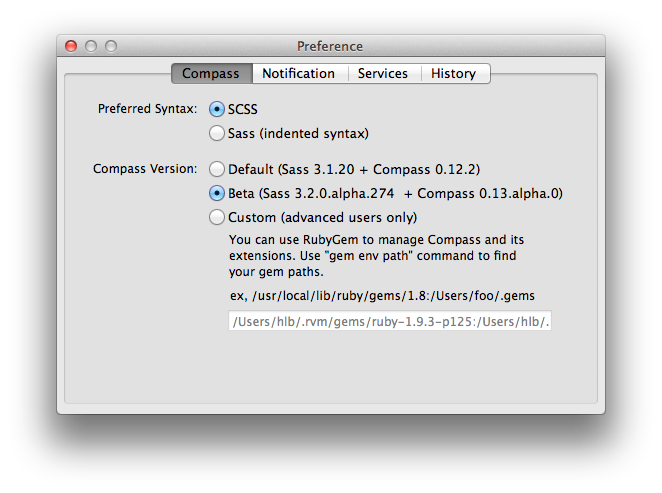662x493 pixels.
Task: Pick the Default Compass version option
Action: click(217, 169)
